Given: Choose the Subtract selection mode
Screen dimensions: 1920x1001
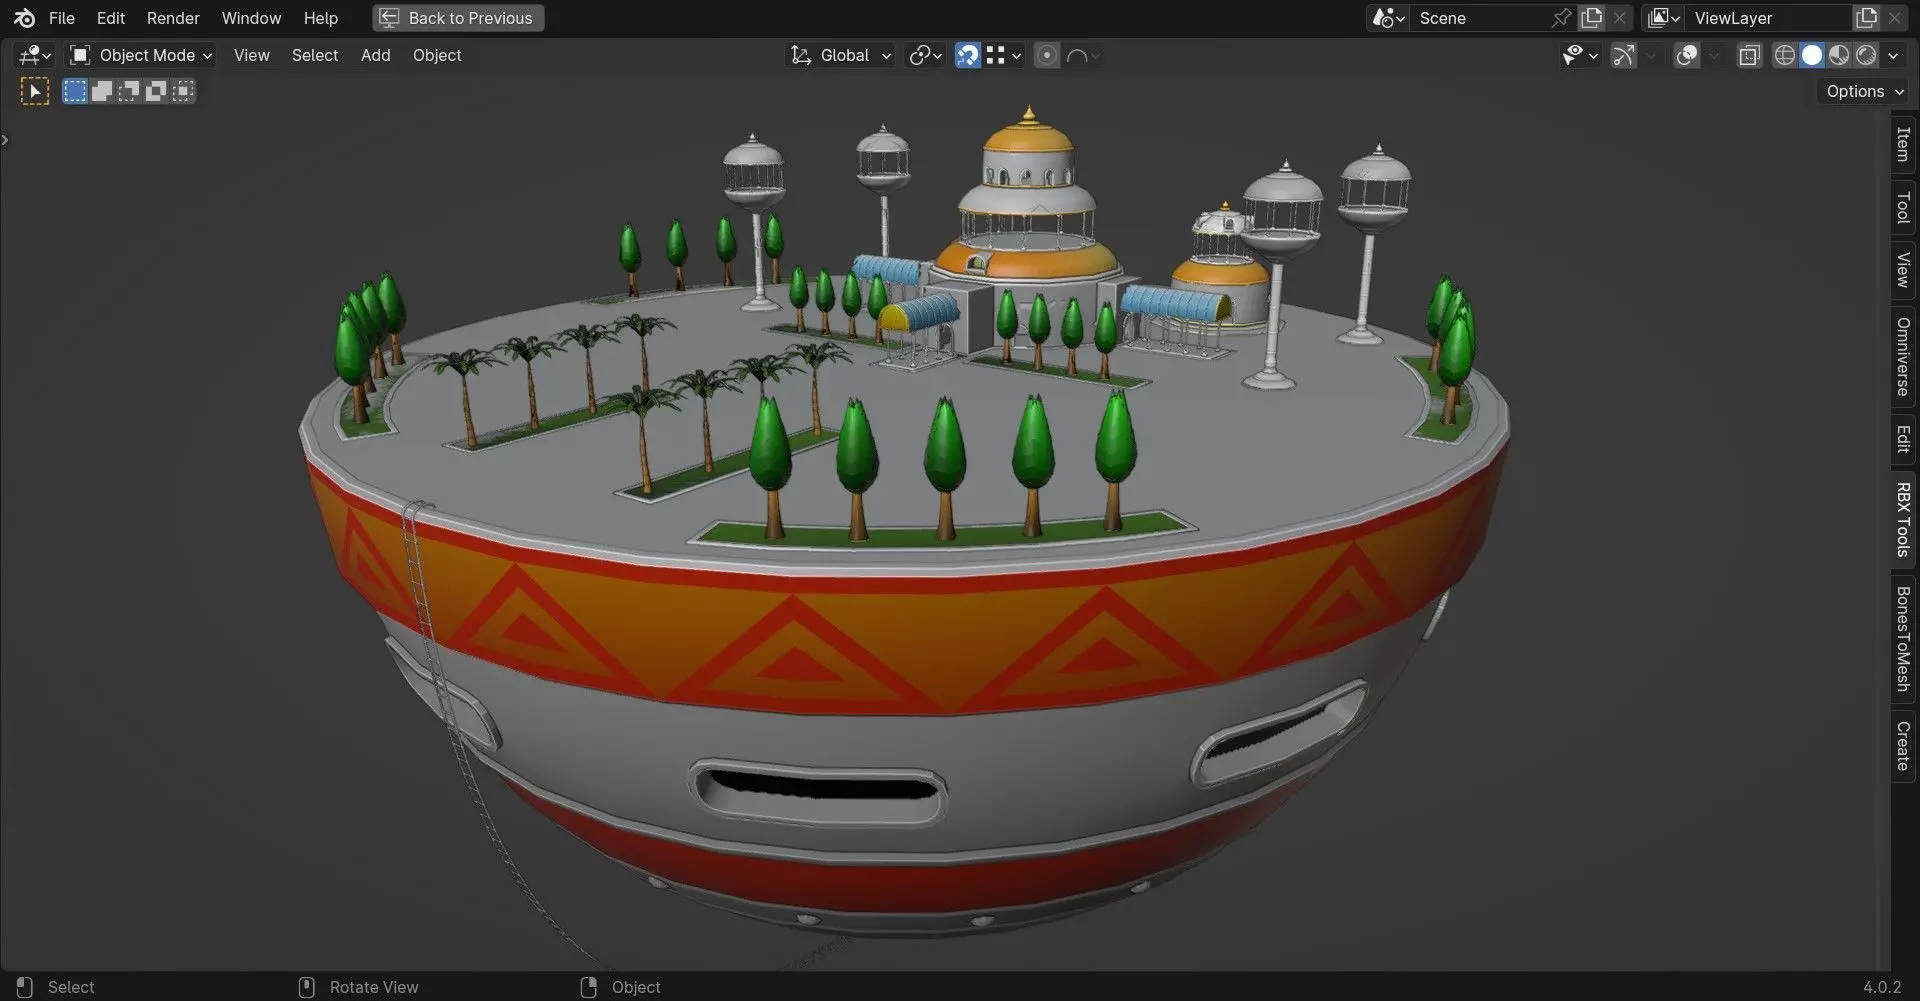Looking at the screenshot, I should [129, 92].
